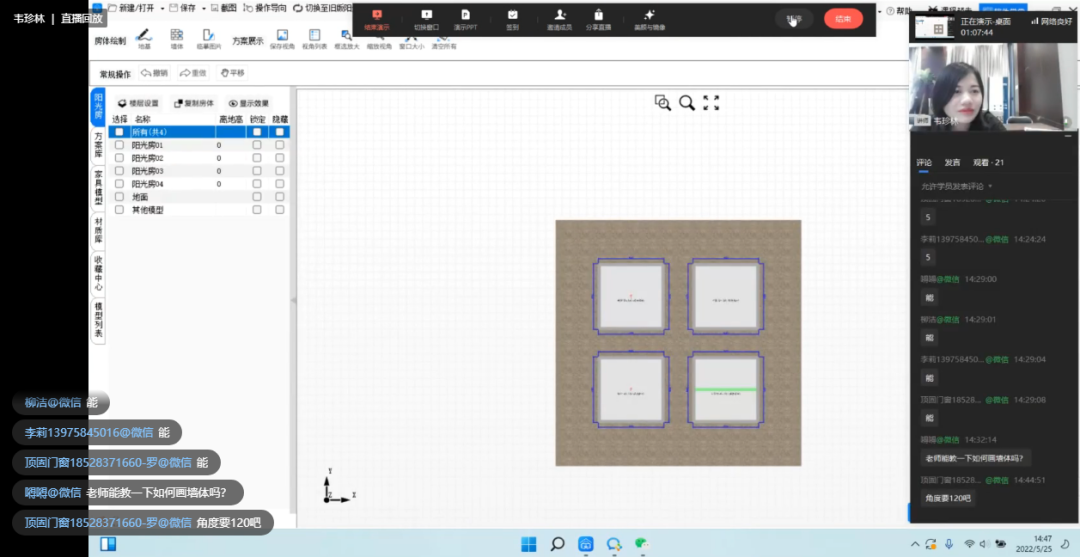Image resolution: width=1080 pixels, height=557 pixels.
Task: Open the 评论 comments tab
Action: point(924,162)
